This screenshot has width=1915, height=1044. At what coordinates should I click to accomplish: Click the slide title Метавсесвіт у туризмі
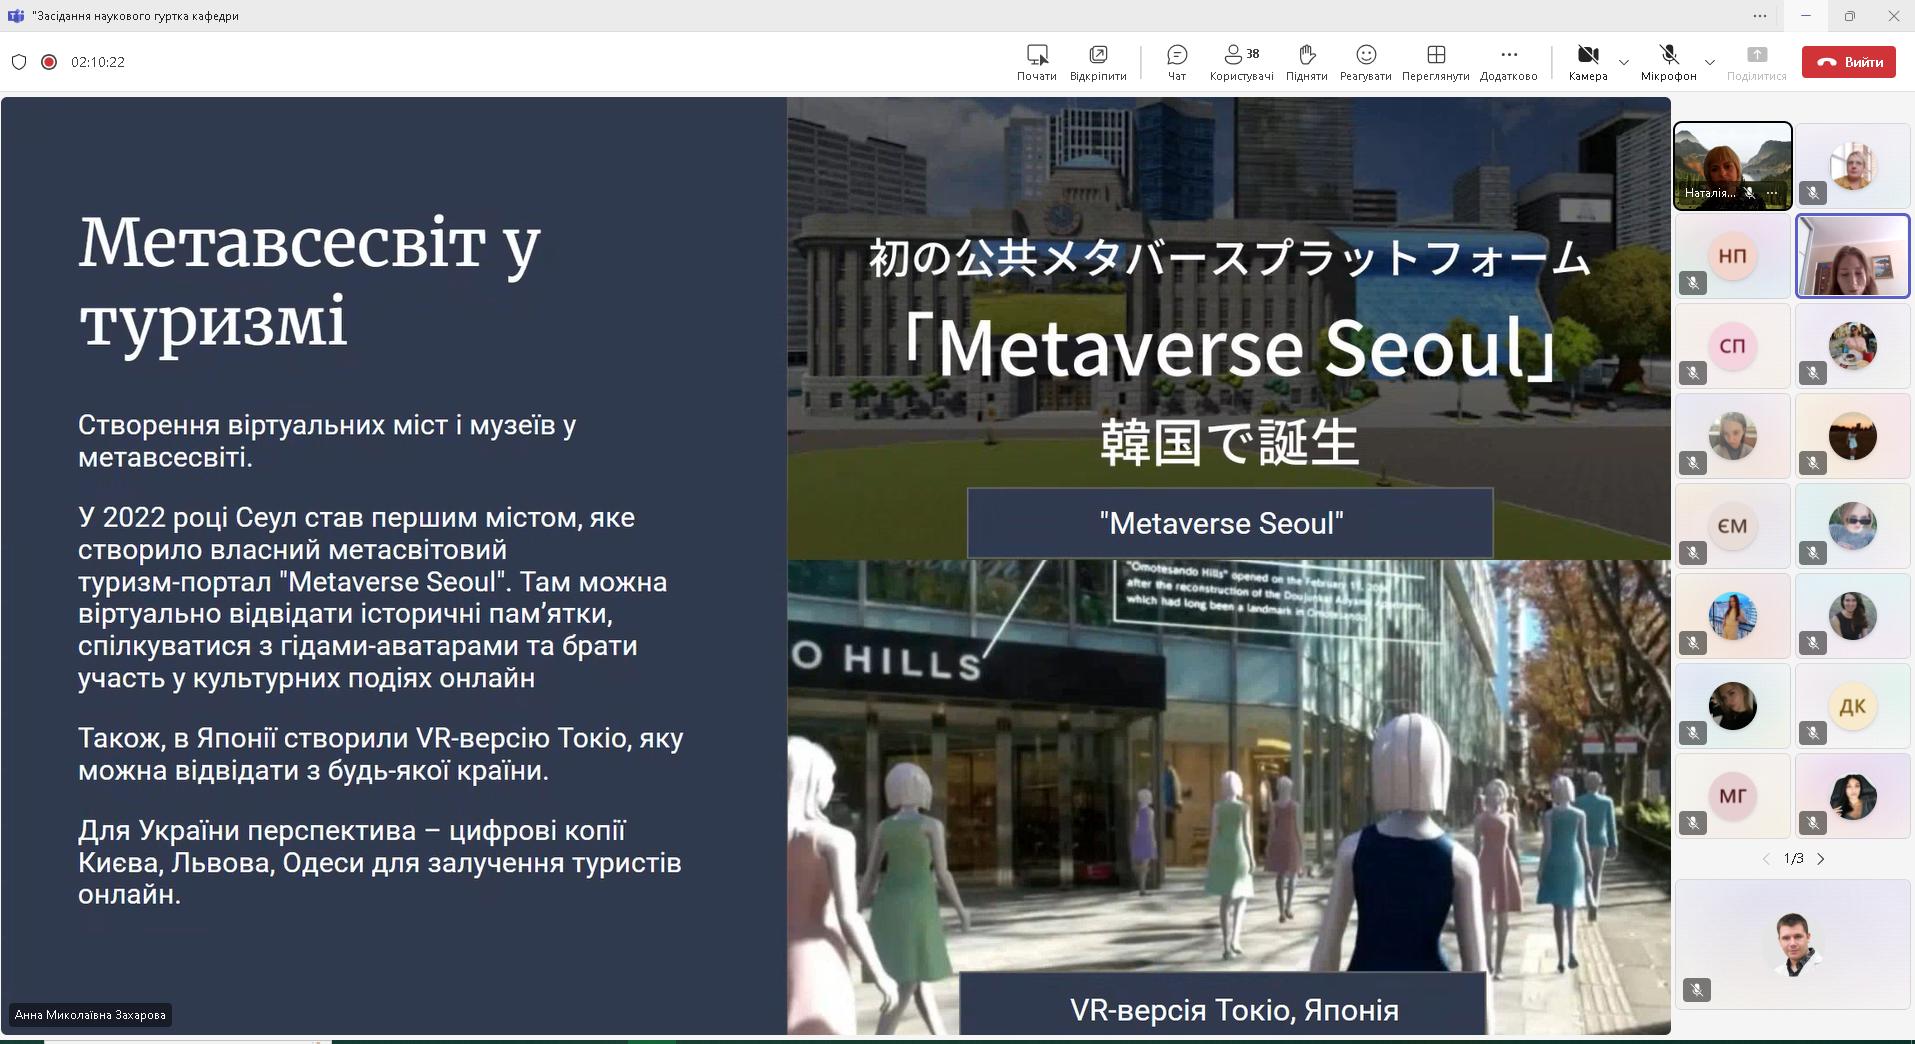click(310, 282)
